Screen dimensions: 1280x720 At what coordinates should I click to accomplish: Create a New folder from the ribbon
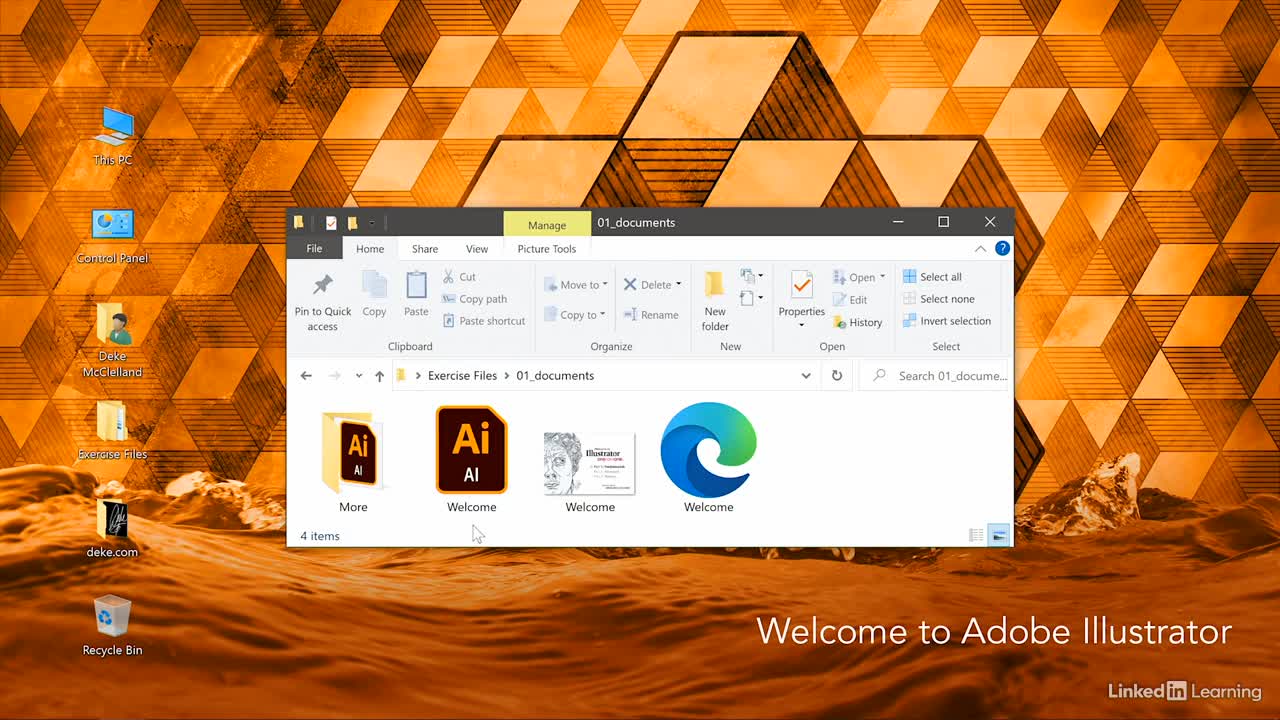pos(715,301)
